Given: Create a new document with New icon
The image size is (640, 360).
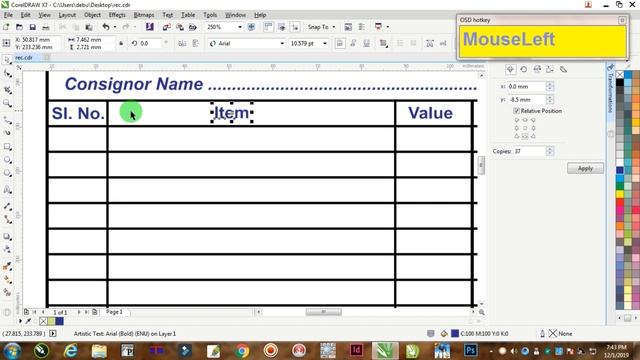Looking at the screenshot, I should point(6,27).
